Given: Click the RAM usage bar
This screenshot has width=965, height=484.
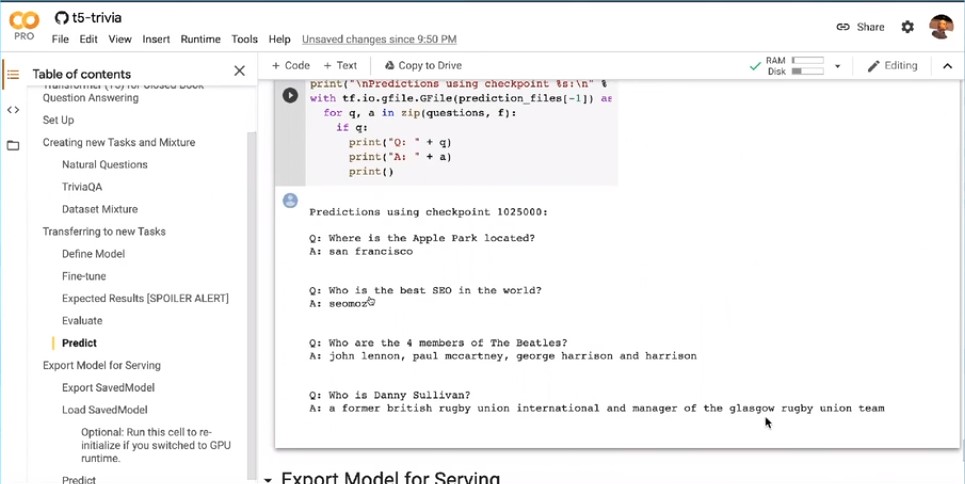Looking at the screenshot, I should 807,61.
